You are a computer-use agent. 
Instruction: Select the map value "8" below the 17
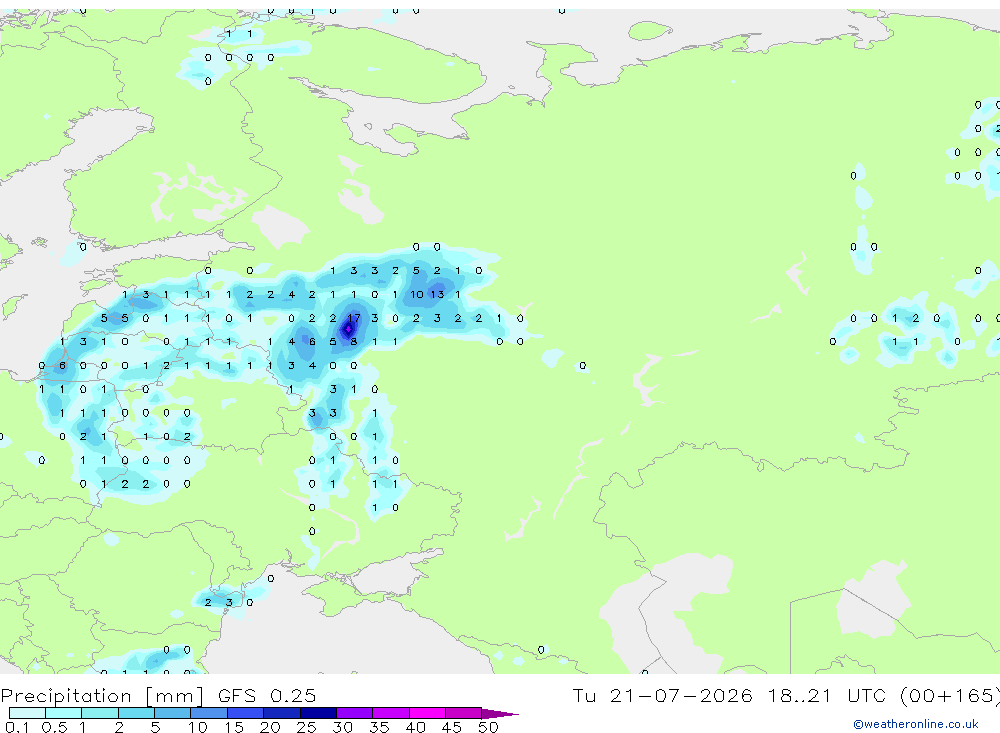click(354, 341)
